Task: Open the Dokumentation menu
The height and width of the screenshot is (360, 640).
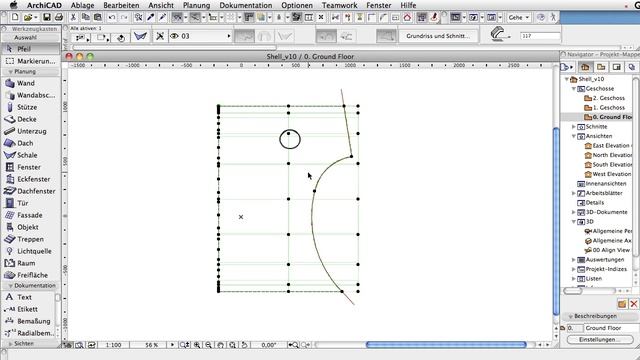Action: (246, 5)
